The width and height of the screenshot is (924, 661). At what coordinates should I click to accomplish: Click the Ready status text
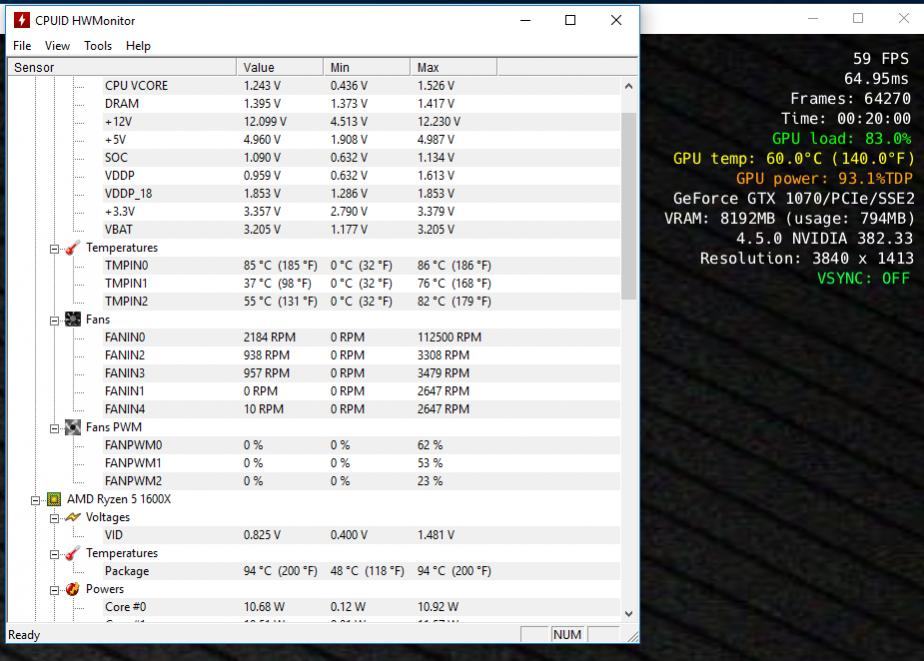click(x=24, y=635)
